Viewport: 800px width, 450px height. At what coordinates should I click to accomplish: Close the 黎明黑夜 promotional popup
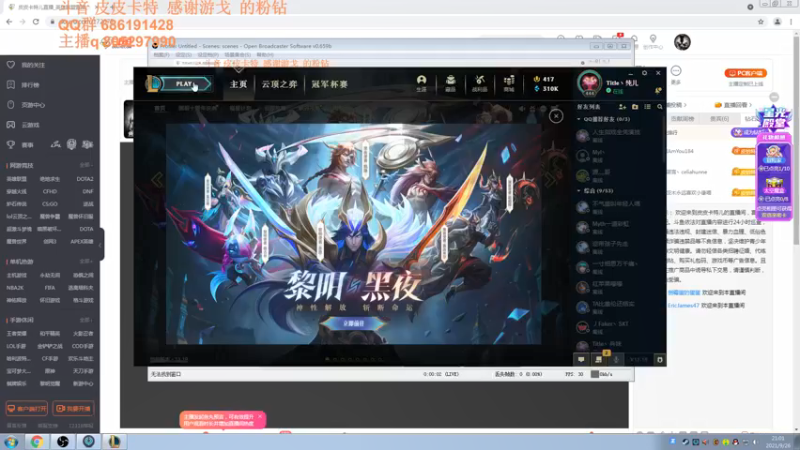click(556, 116)
